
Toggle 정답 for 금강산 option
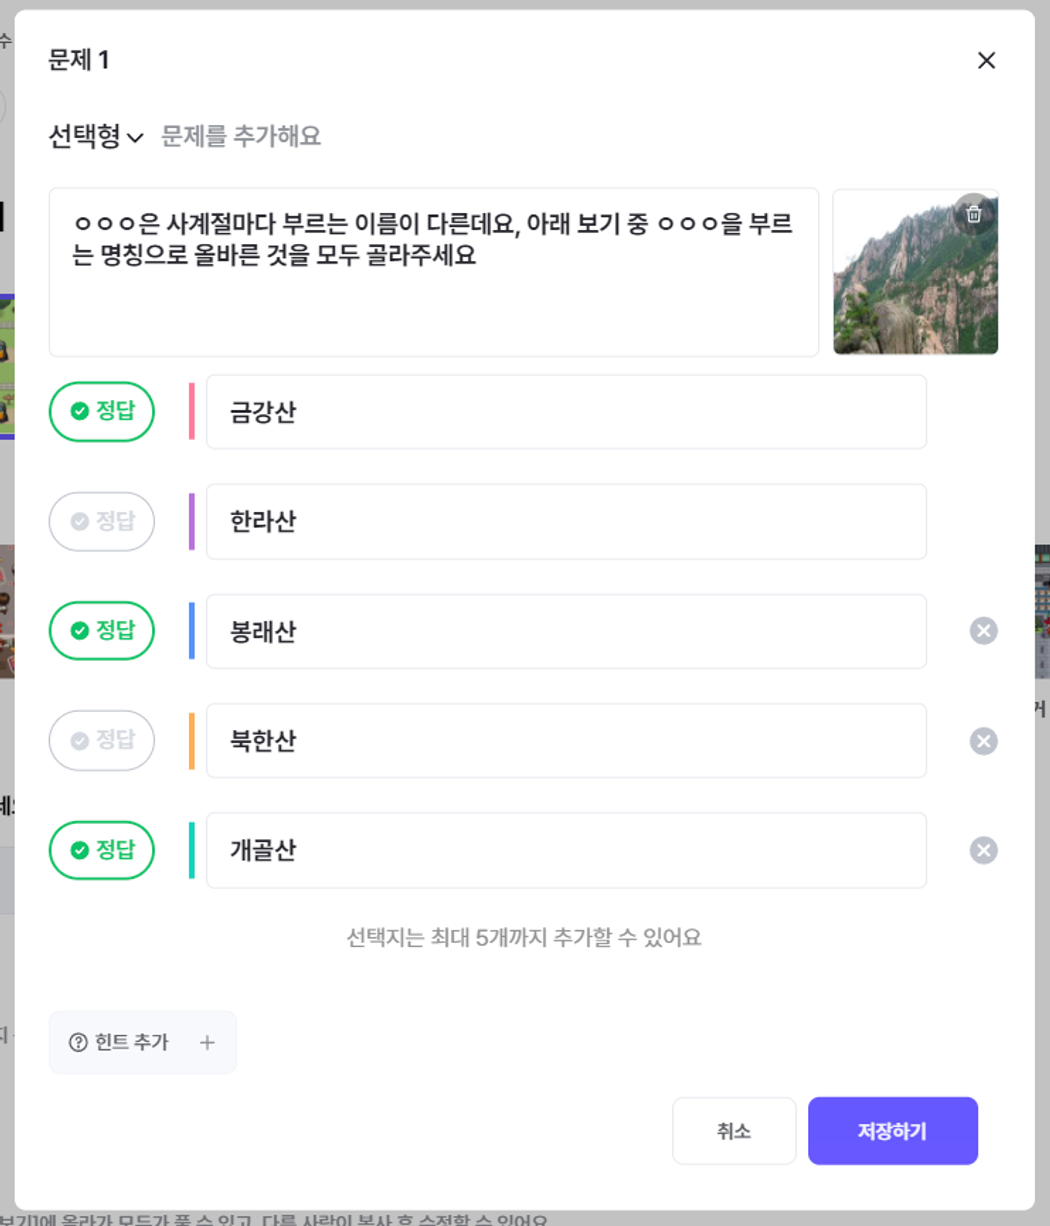[102, 412]
